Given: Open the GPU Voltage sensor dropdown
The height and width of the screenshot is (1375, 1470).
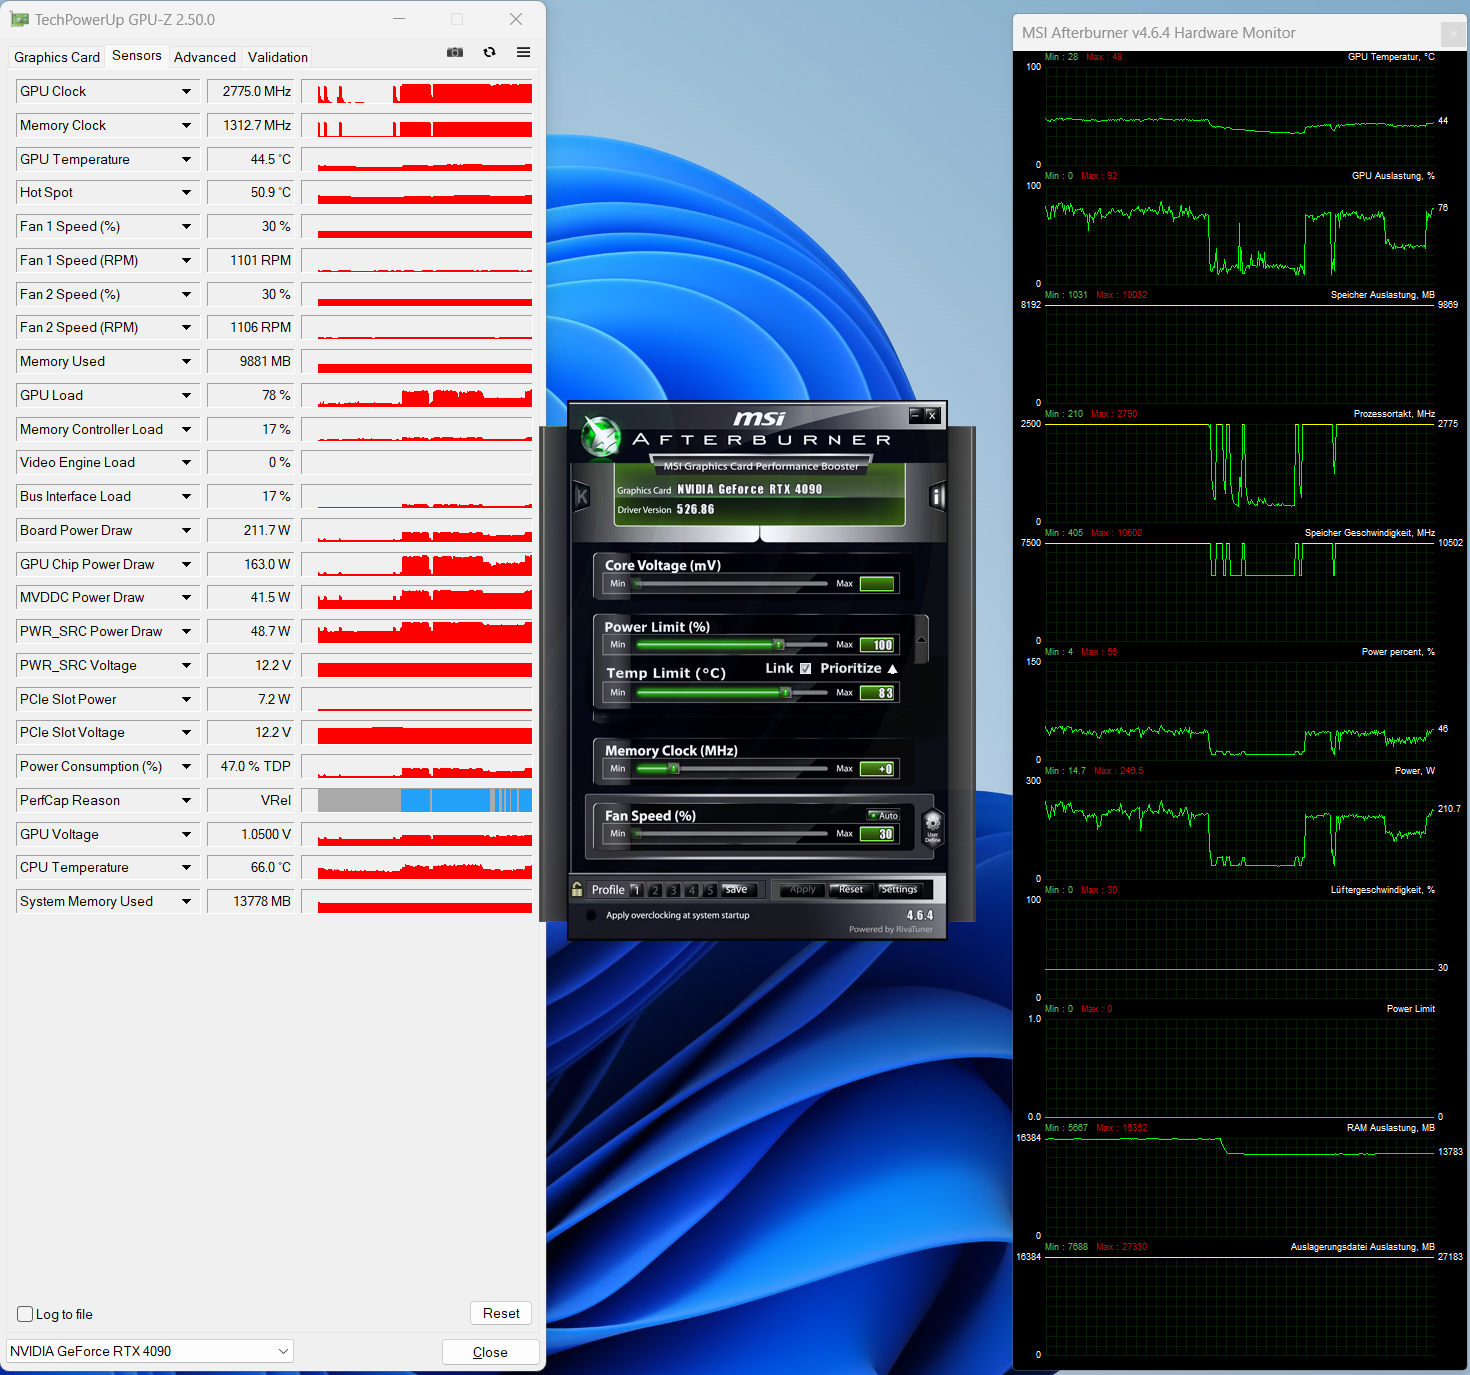Looking at the screenshot, I should 186,834.
